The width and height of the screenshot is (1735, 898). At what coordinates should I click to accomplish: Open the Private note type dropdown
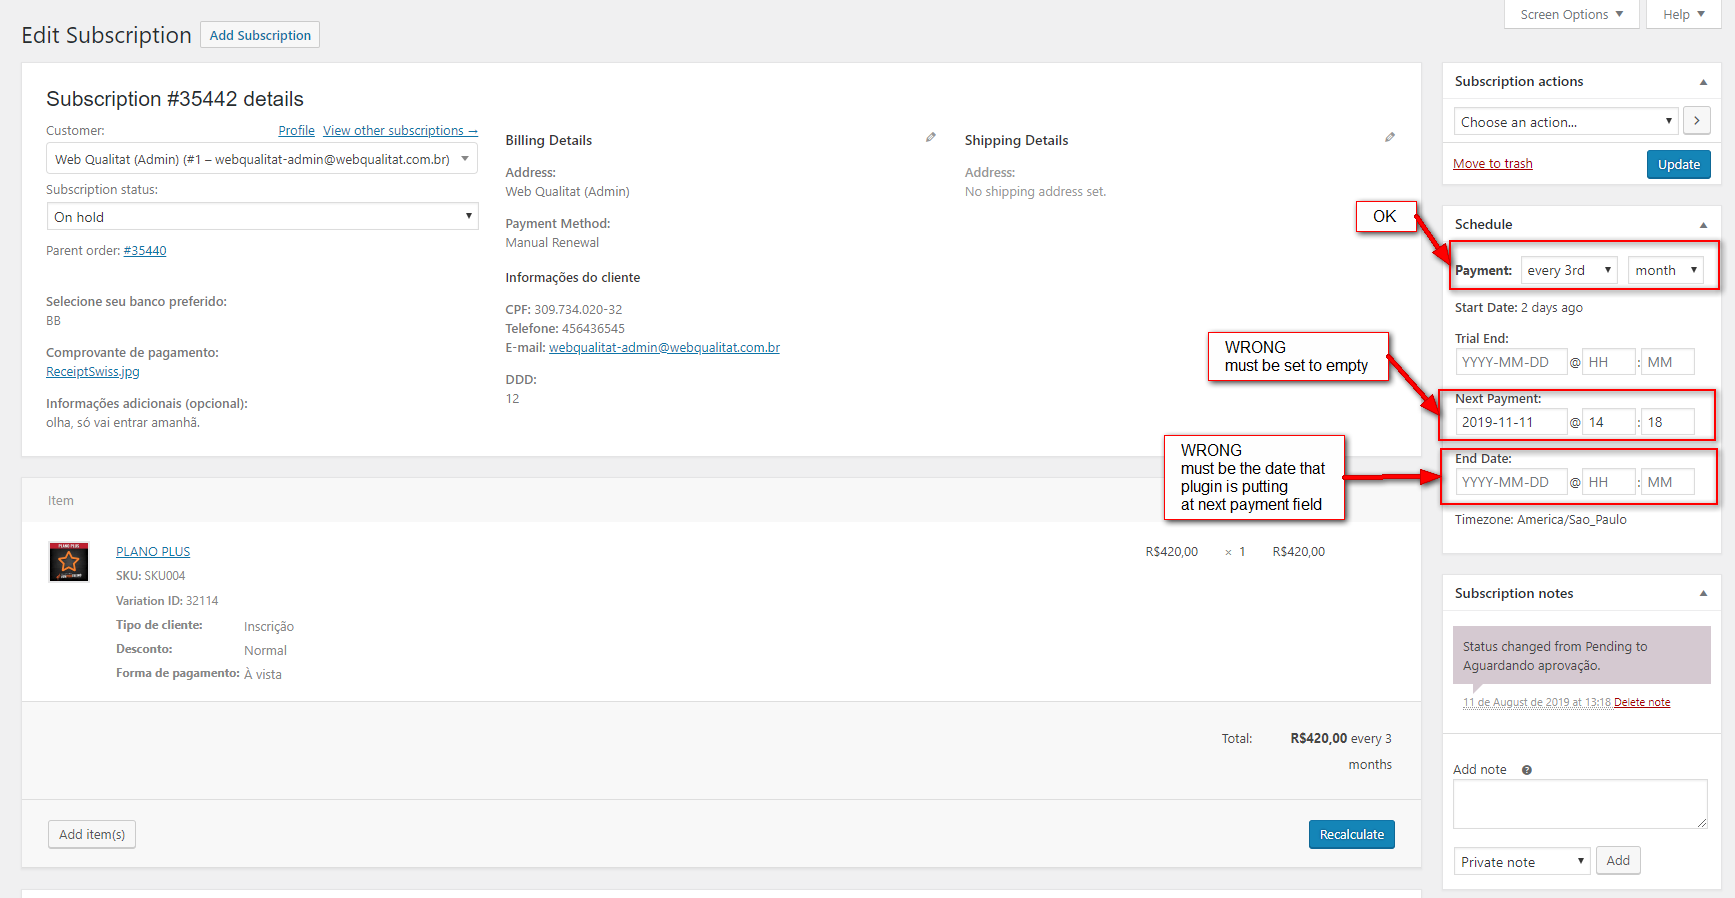(x=1521, y=862)
